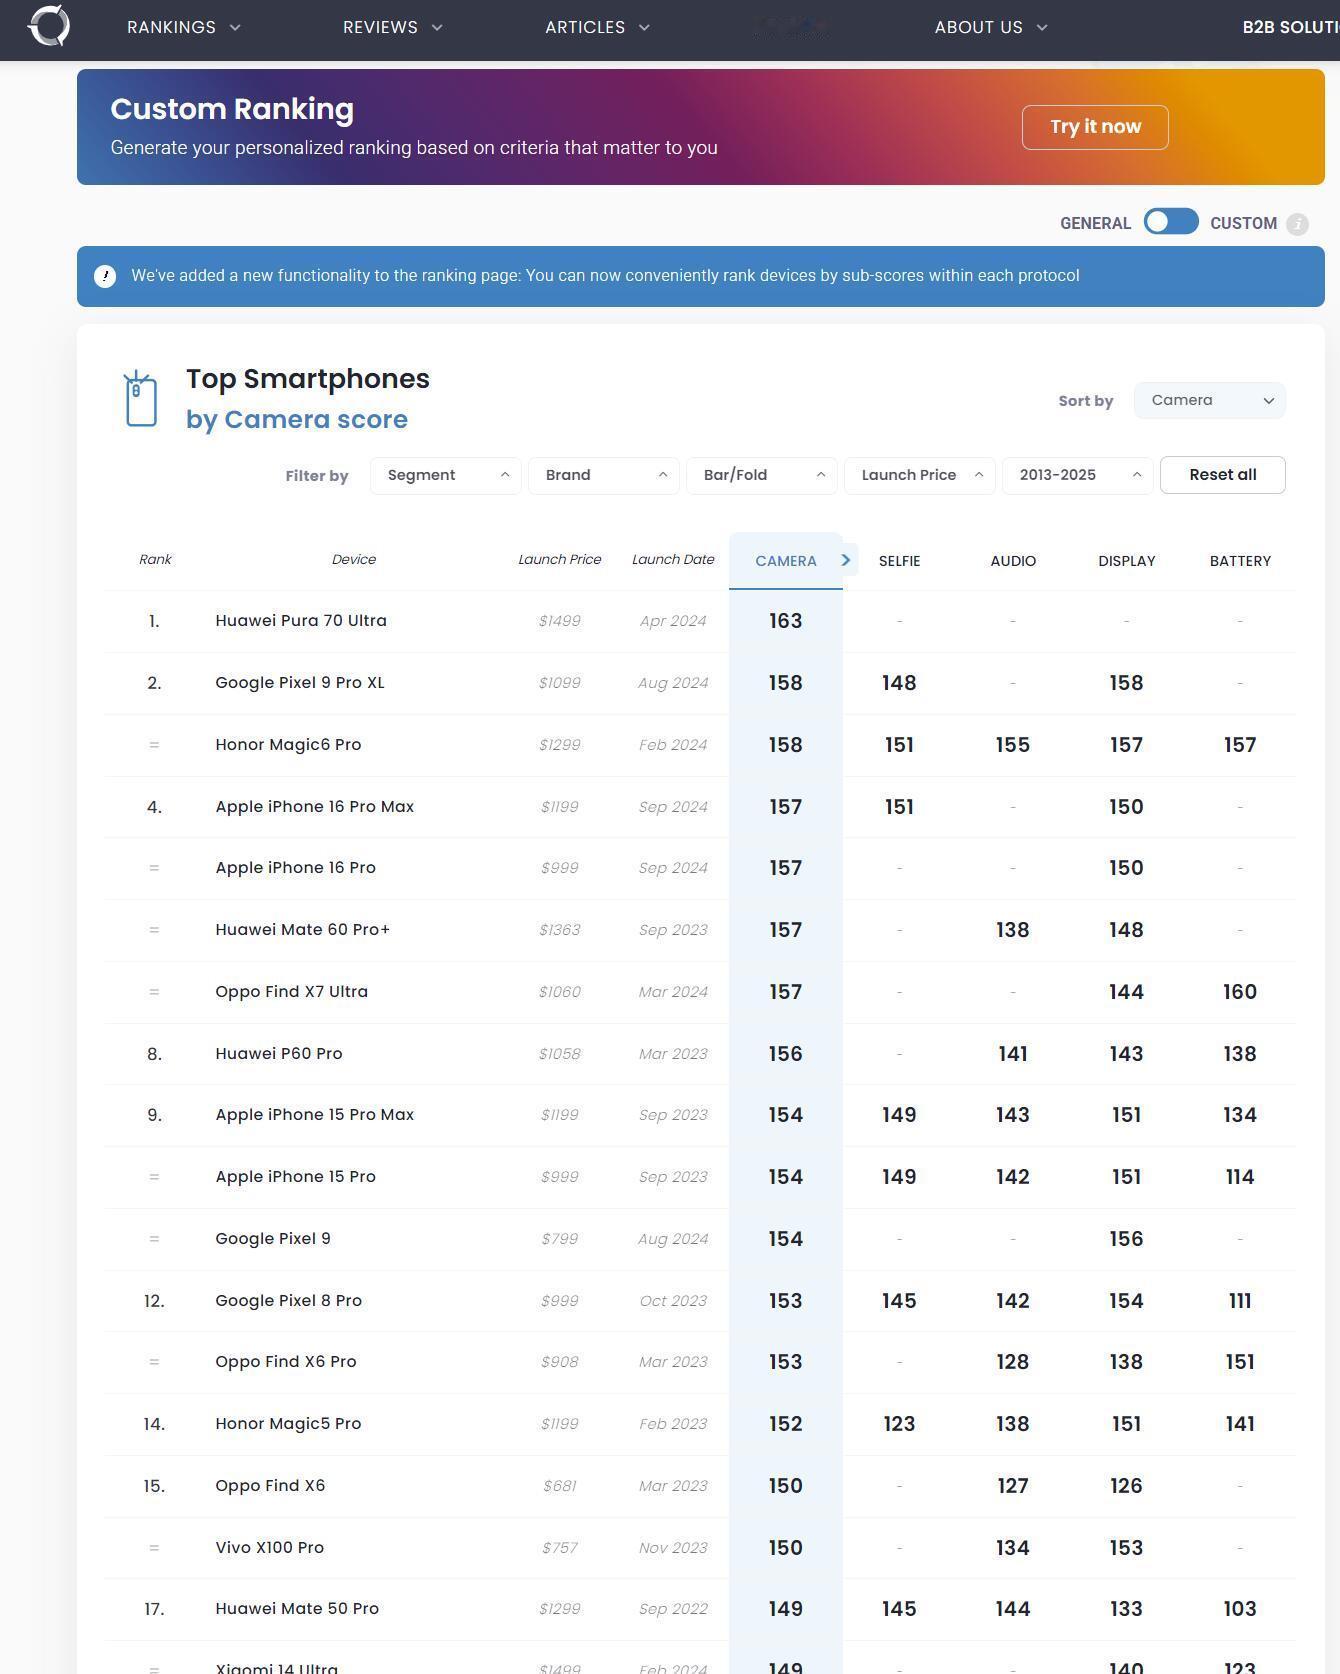Open the REVIEWS menu
The image size is (1340, 1674).
click(x=393, y=27)
